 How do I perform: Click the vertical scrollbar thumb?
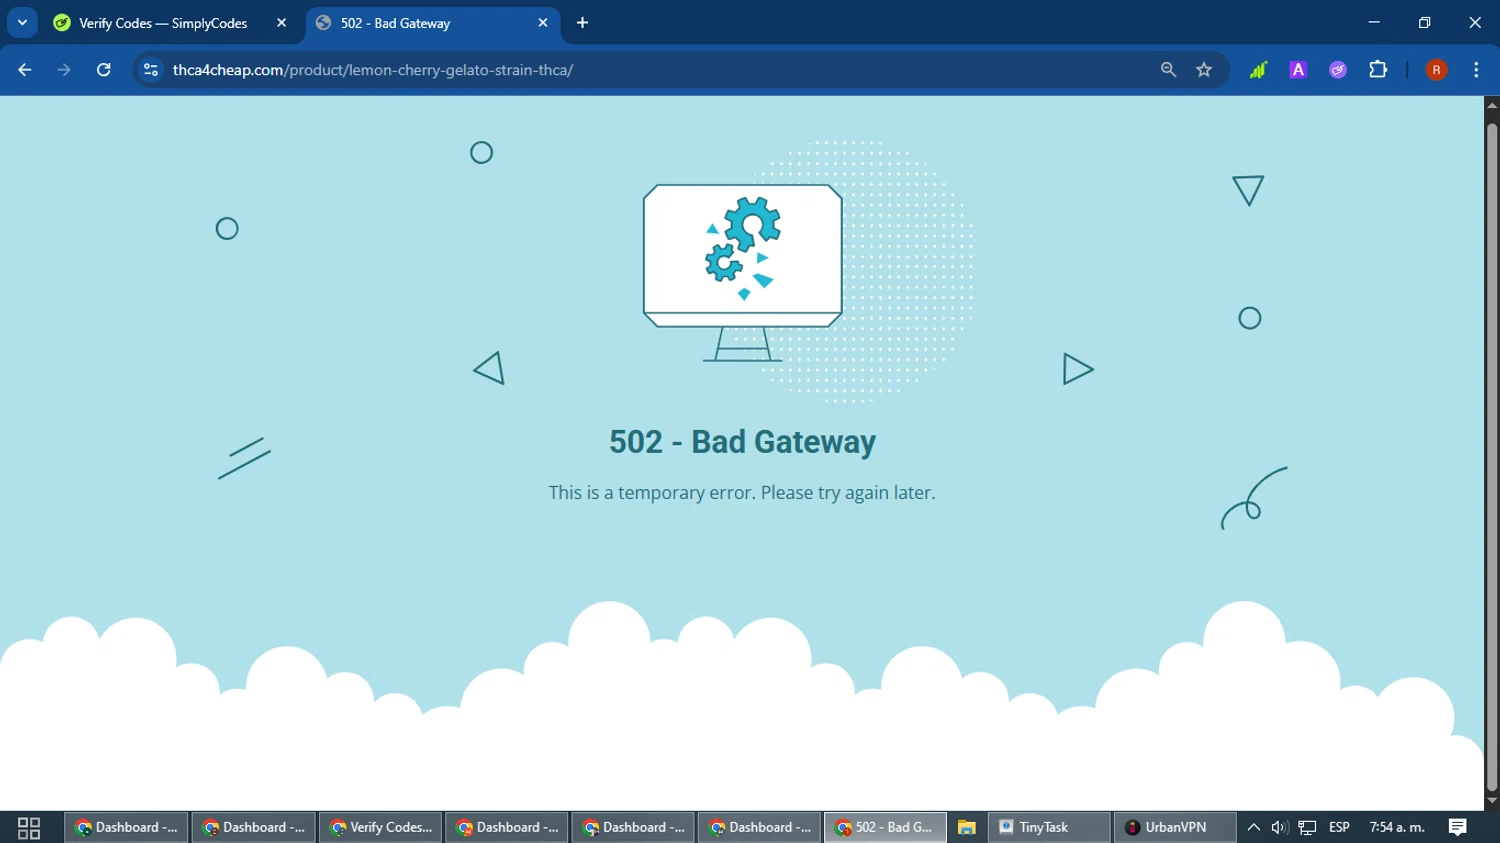pos(1492,457)
